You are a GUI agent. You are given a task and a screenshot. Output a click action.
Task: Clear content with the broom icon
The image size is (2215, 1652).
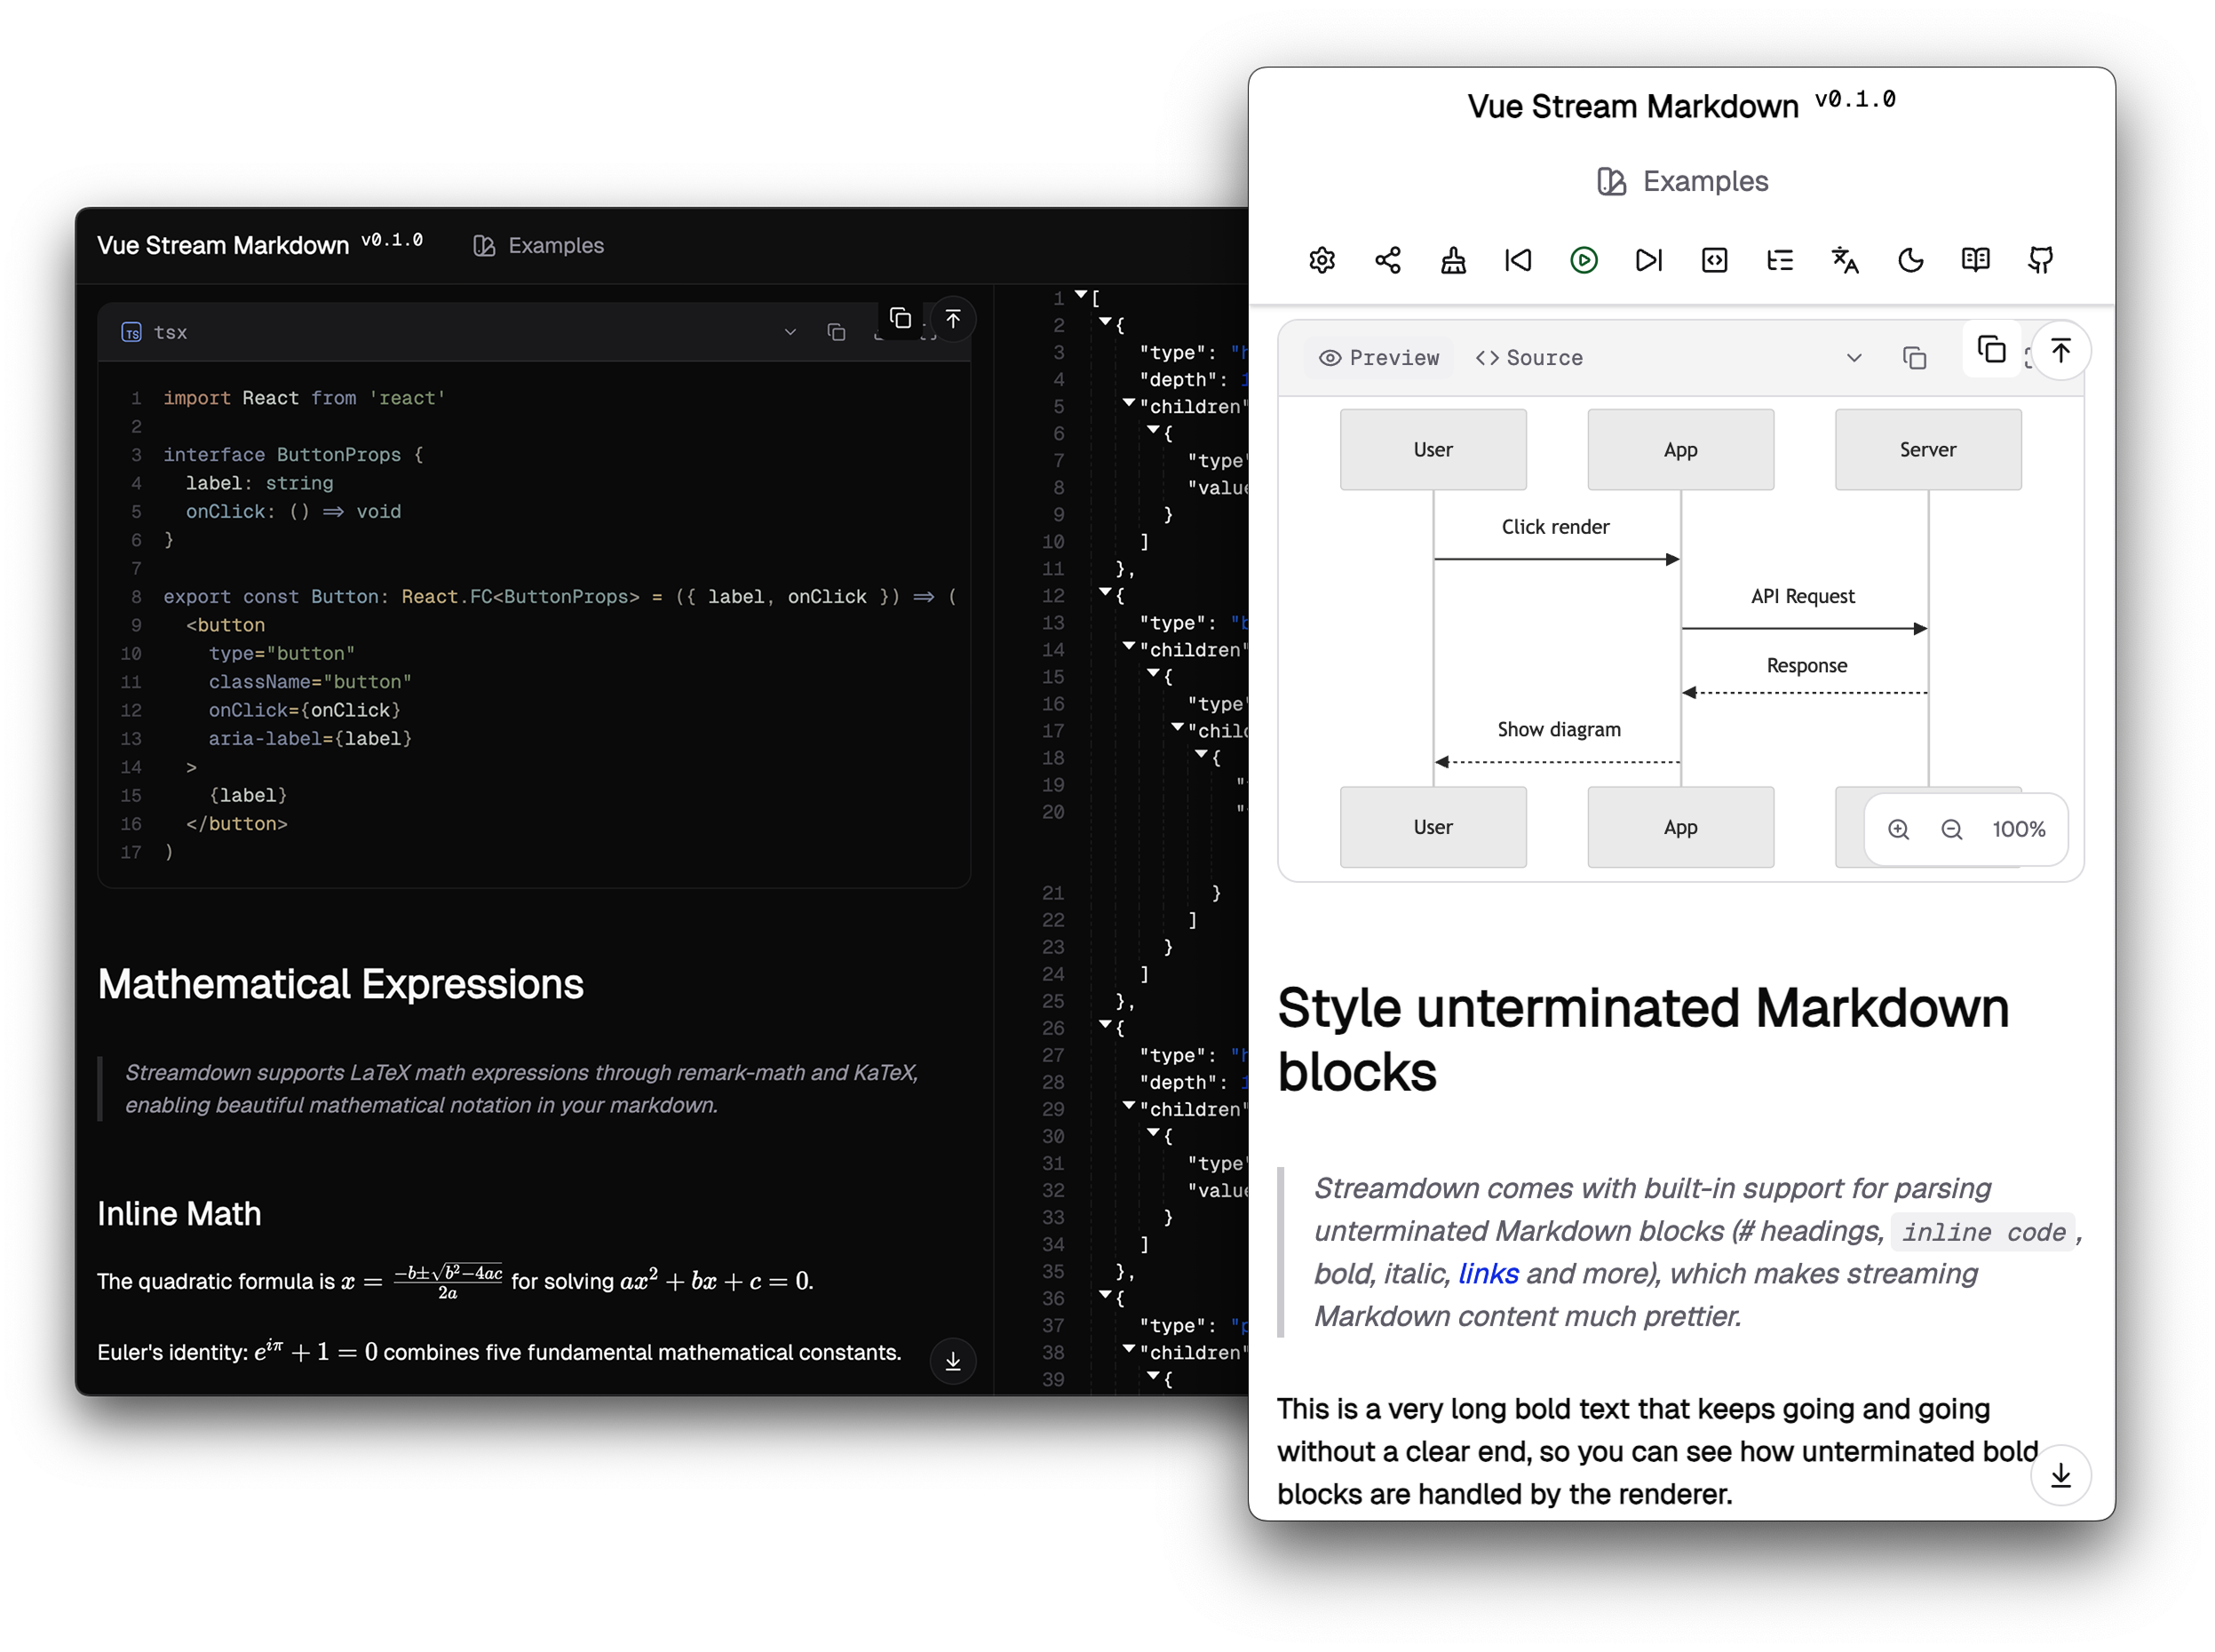pos(1453,260)
